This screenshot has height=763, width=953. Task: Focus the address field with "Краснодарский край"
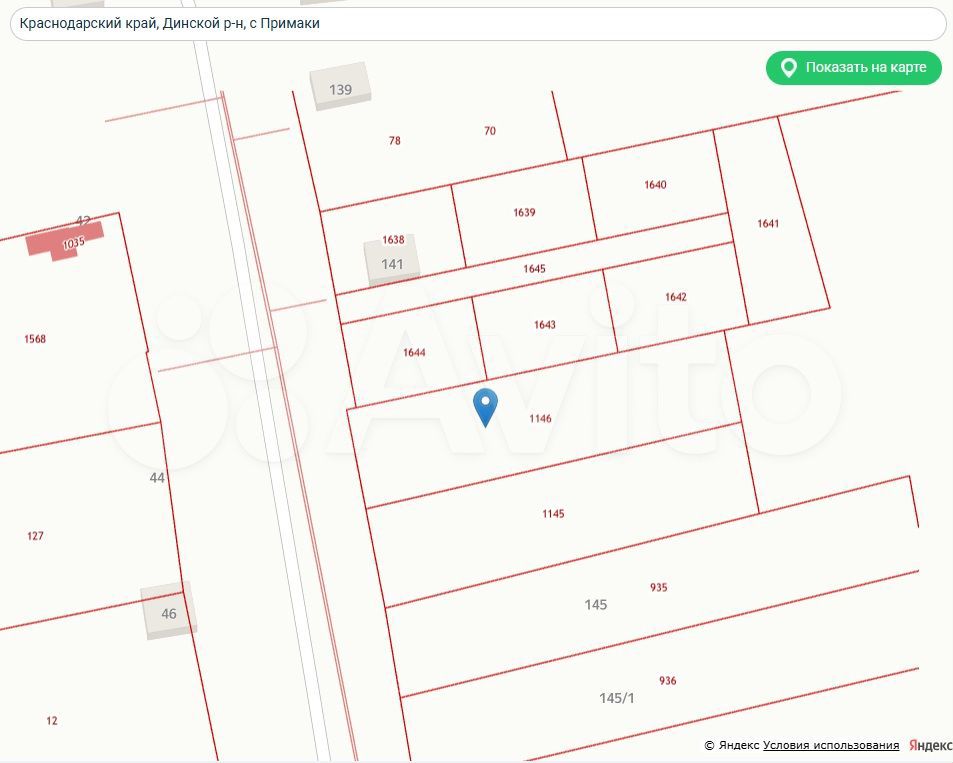(x=477, y=23)
